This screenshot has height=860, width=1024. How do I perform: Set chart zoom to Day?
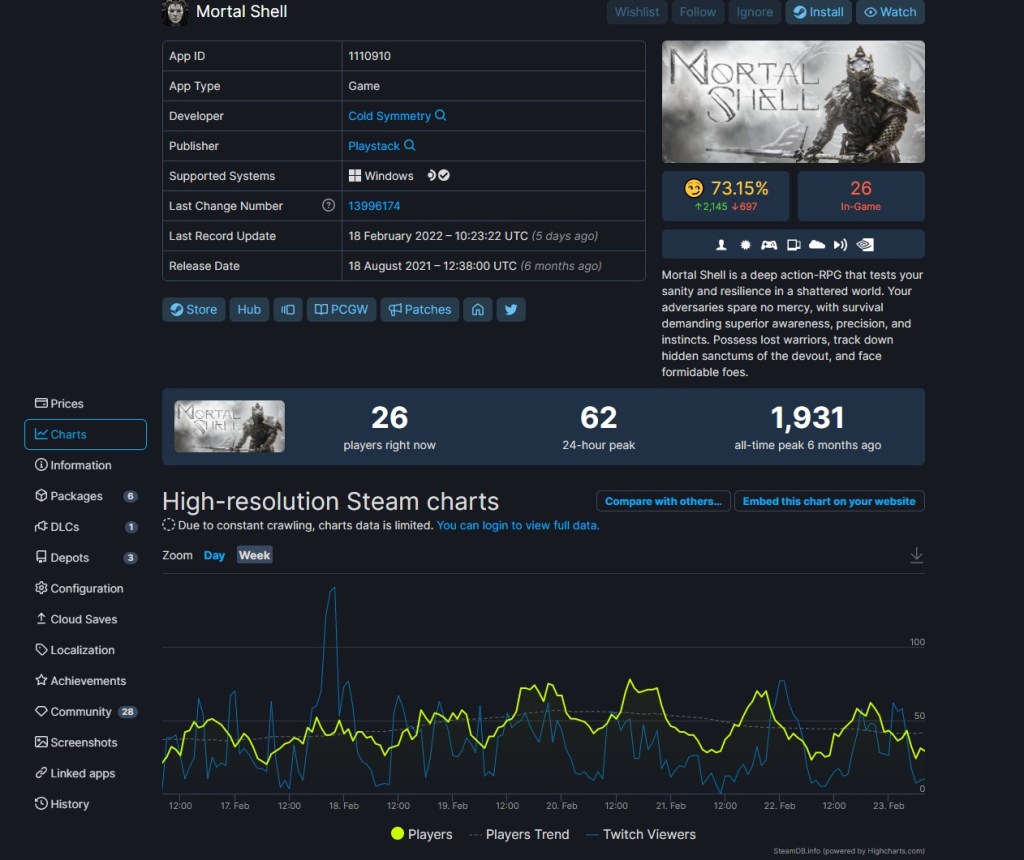(214, 555)
